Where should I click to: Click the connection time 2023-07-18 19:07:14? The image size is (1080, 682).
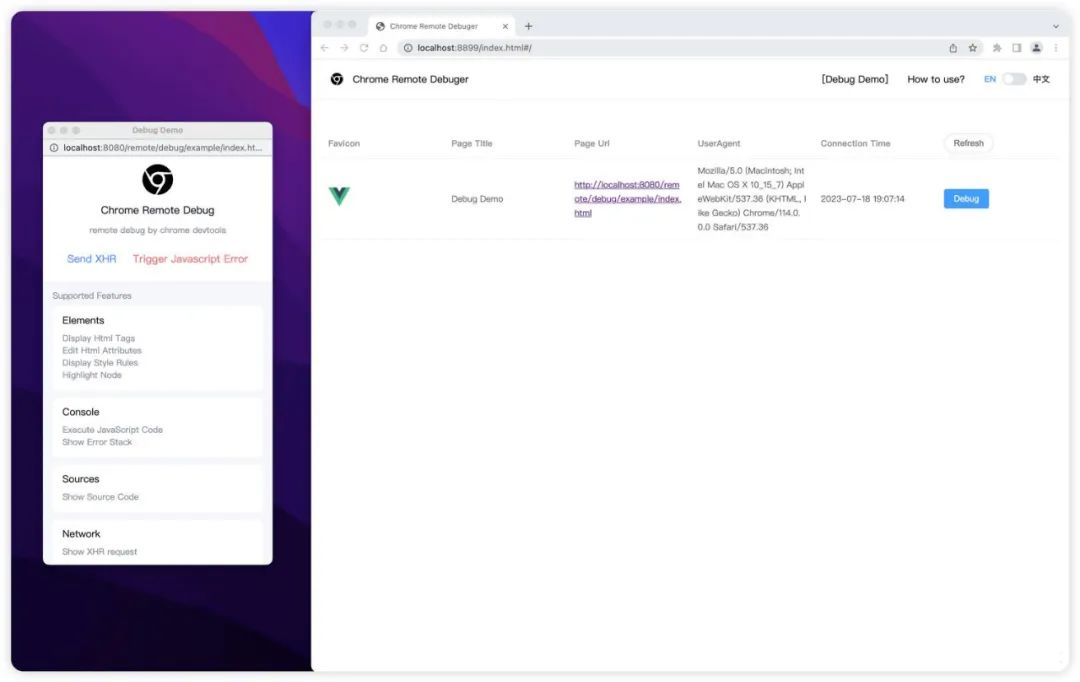point(862,199)
